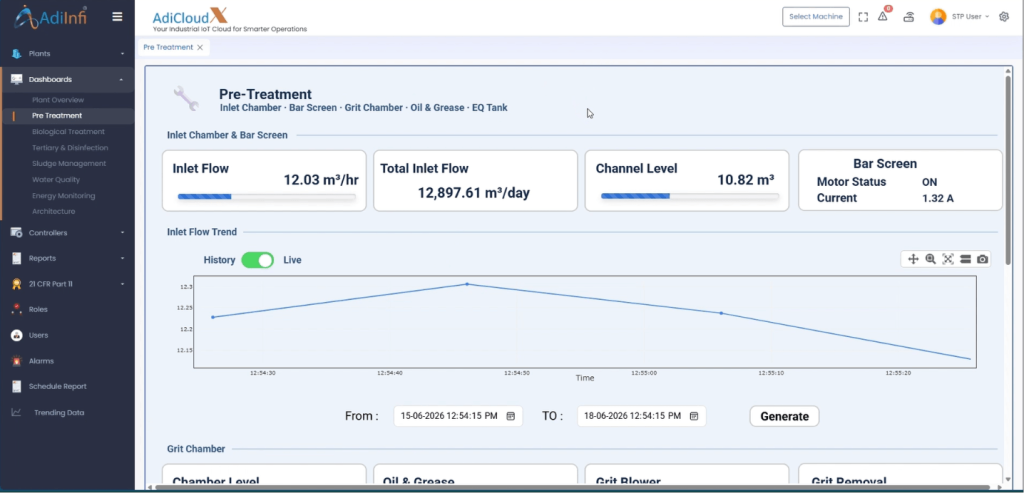Screen dimensions: 1024x493
Task: Click the peak data point on trend line
Action: click(x=467, y=284)
